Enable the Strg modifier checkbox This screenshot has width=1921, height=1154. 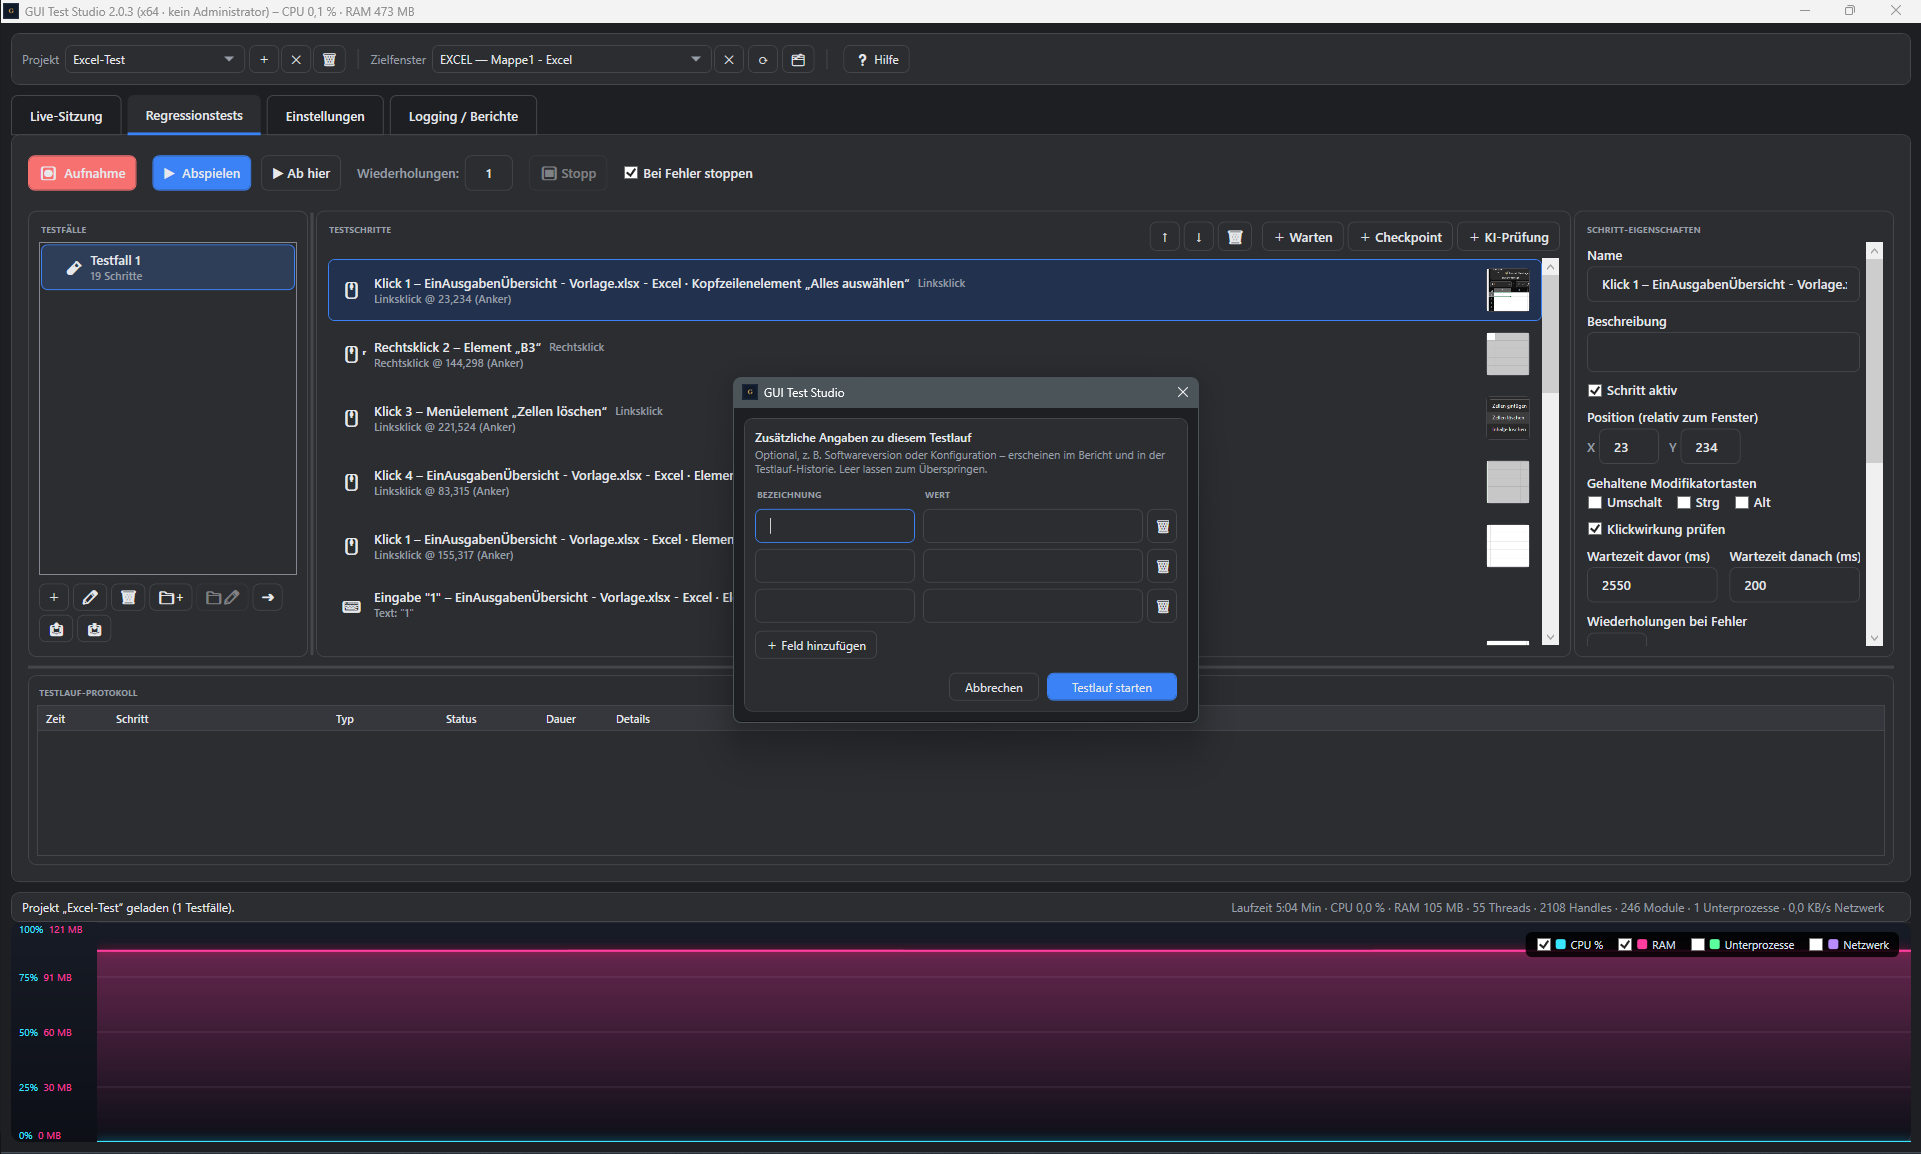1684,503
